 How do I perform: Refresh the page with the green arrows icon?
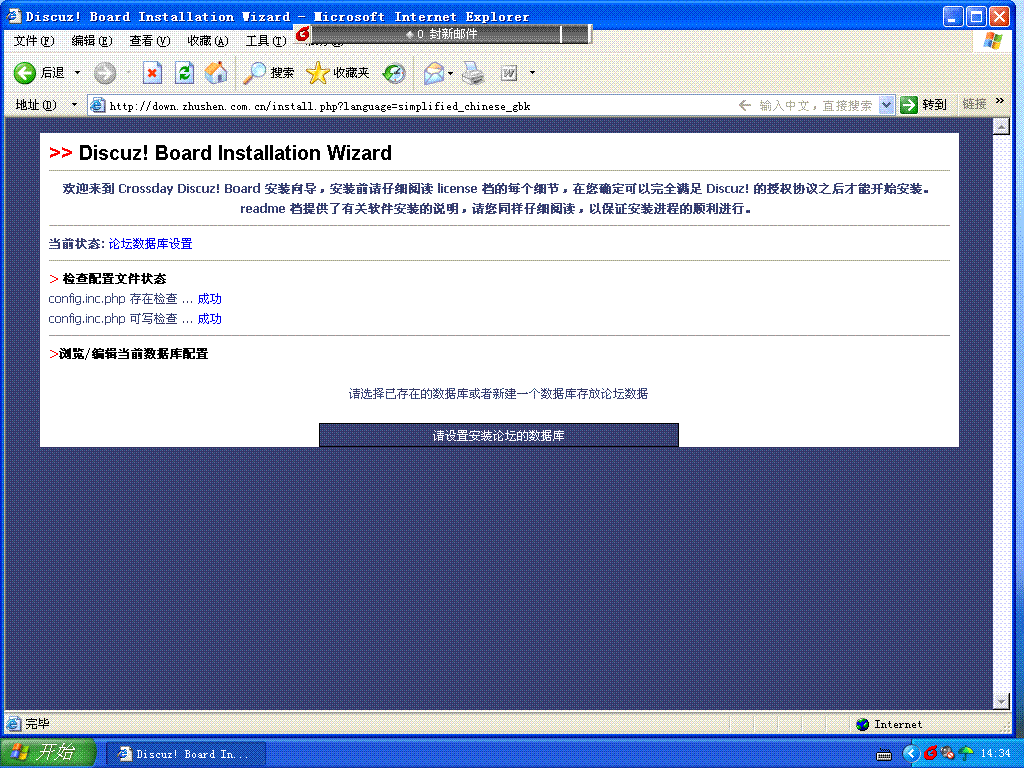185,72
